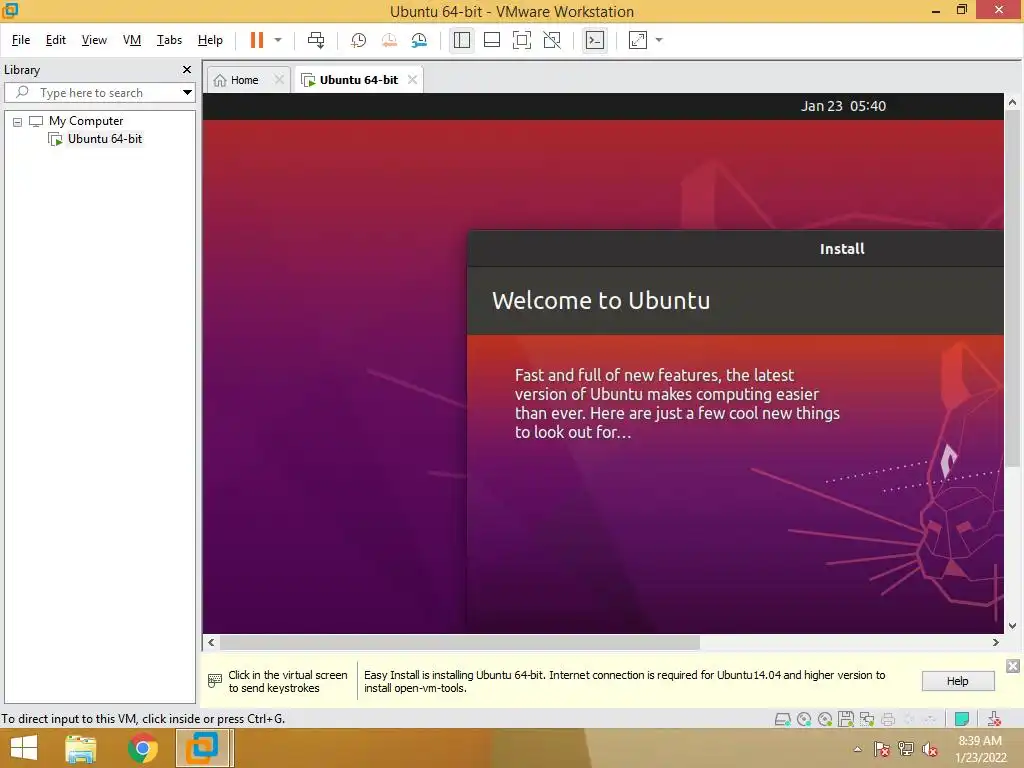Switch to Unity mode toolbar icon
Image resolution: width=1024 pixels, height=768 pixels.
[x=552, y=40]
